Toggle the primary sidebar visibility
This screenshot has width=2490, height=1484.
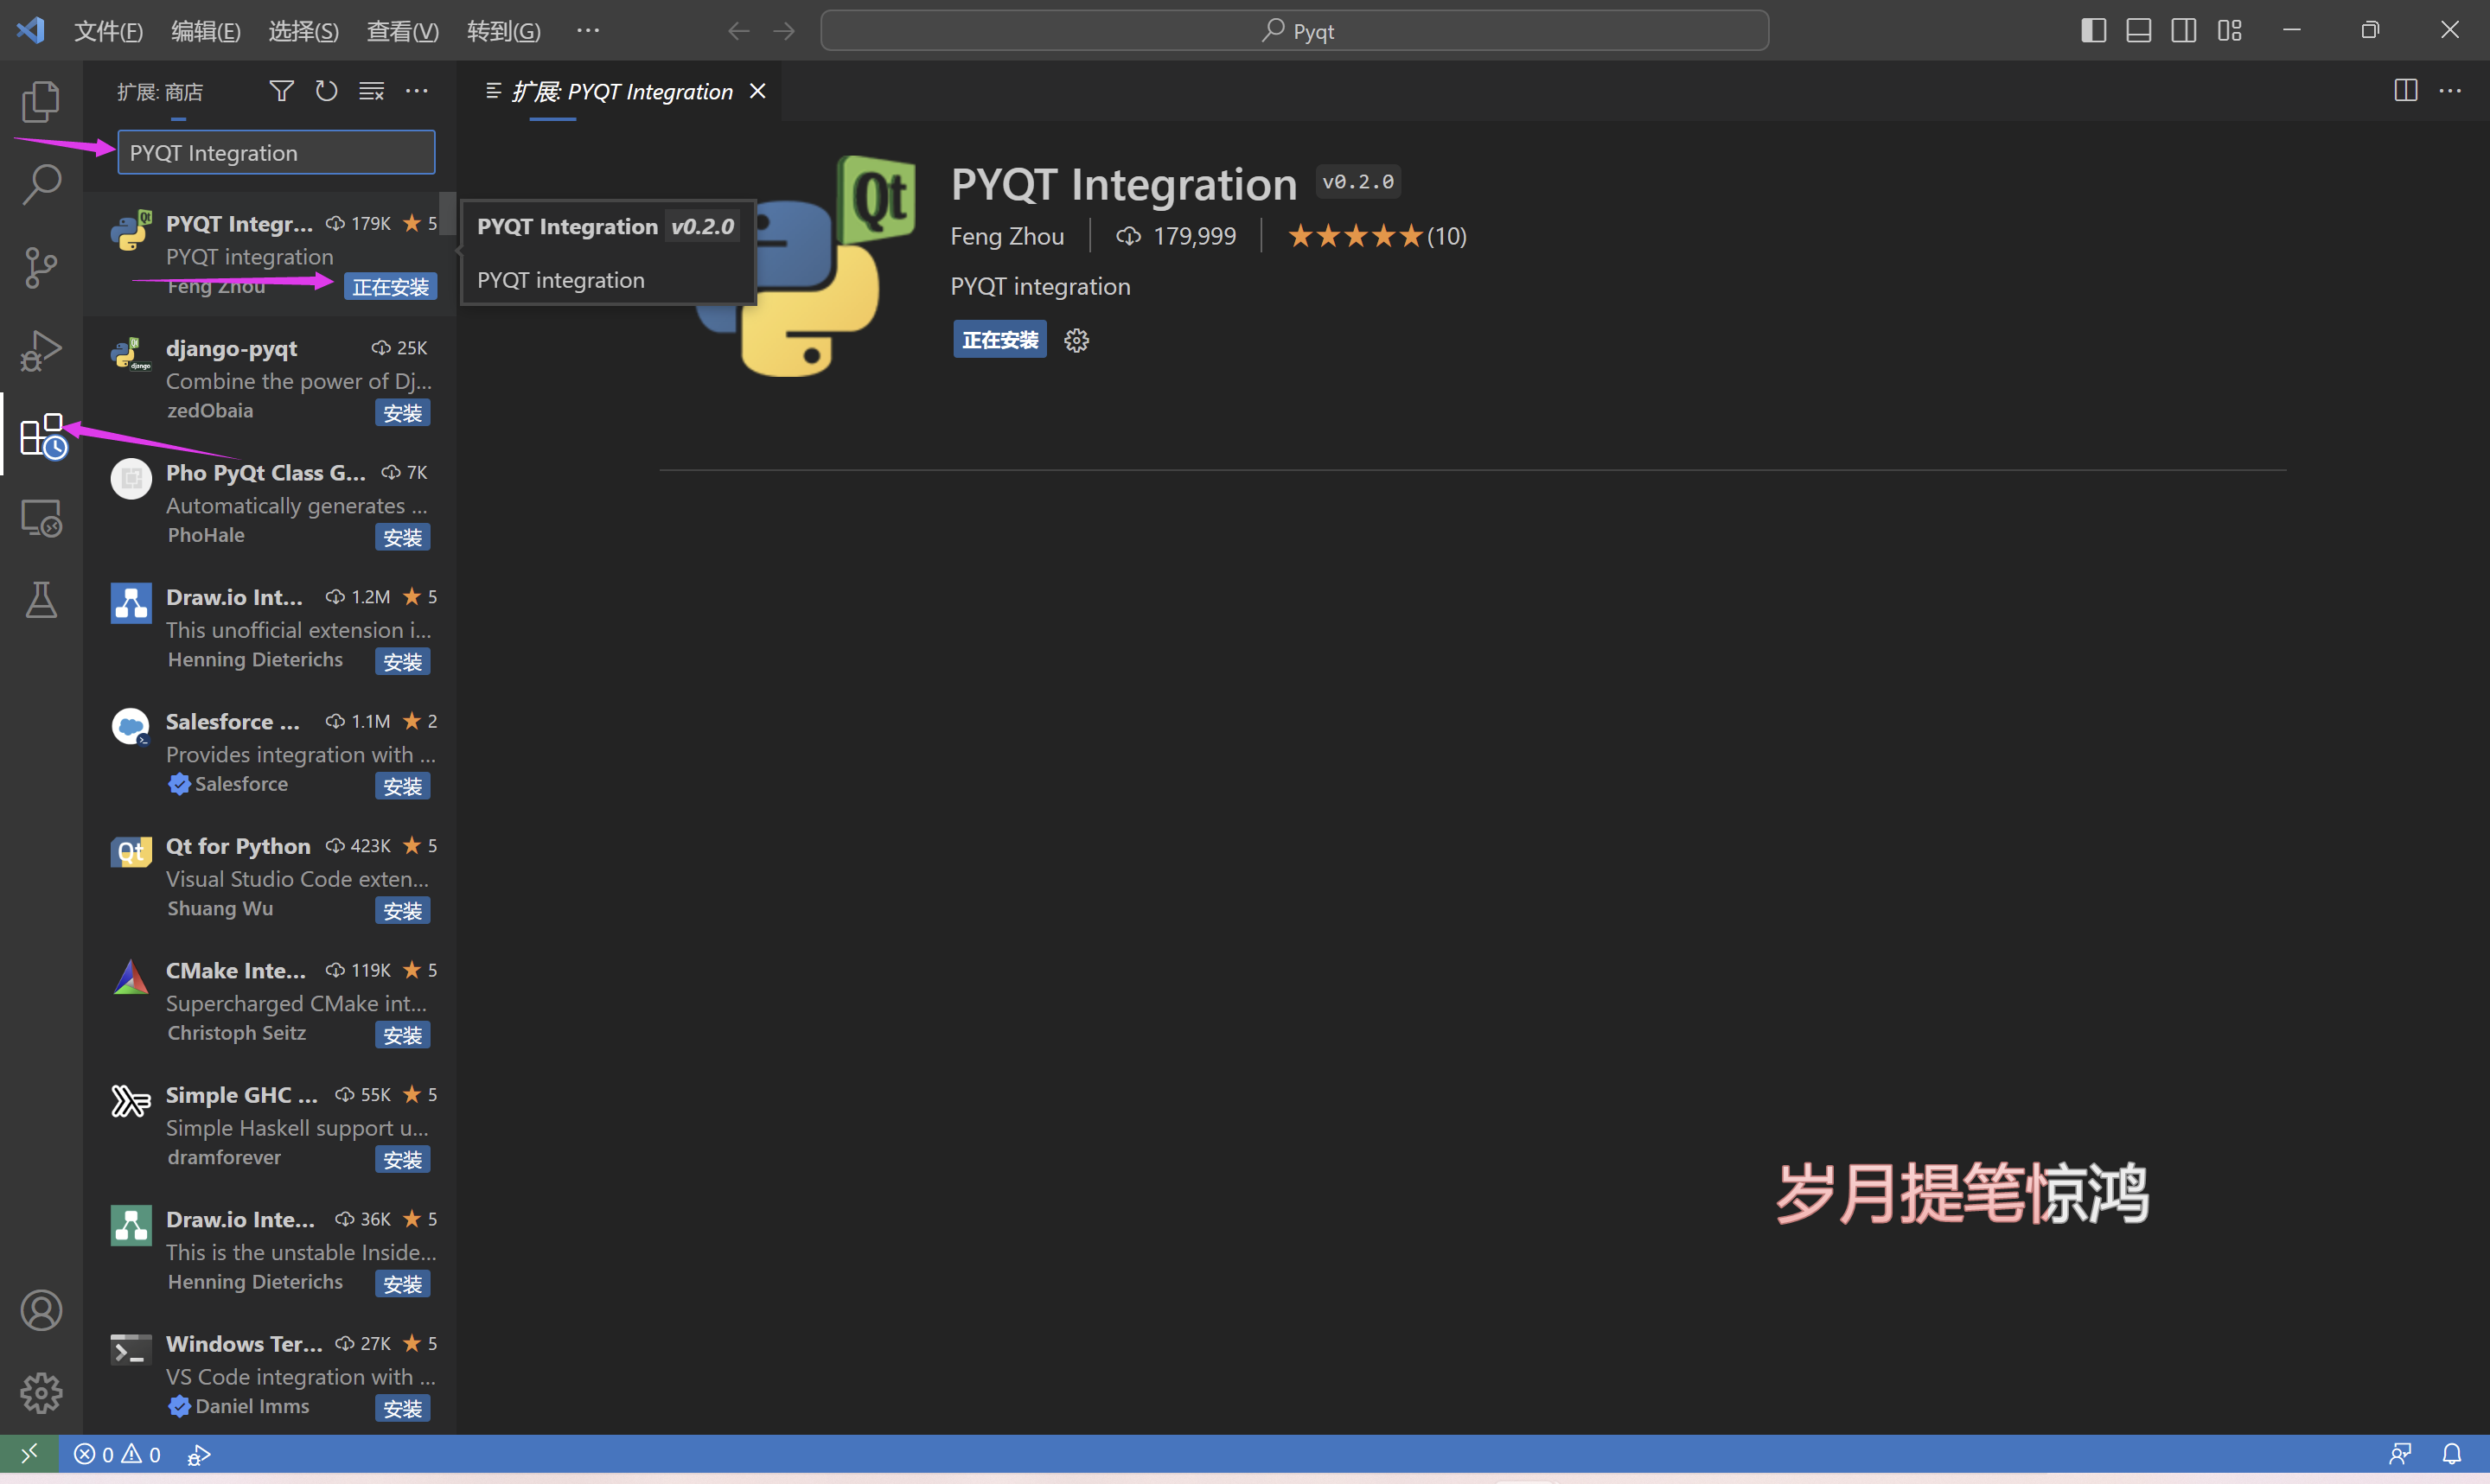(x=2092, y=30)
